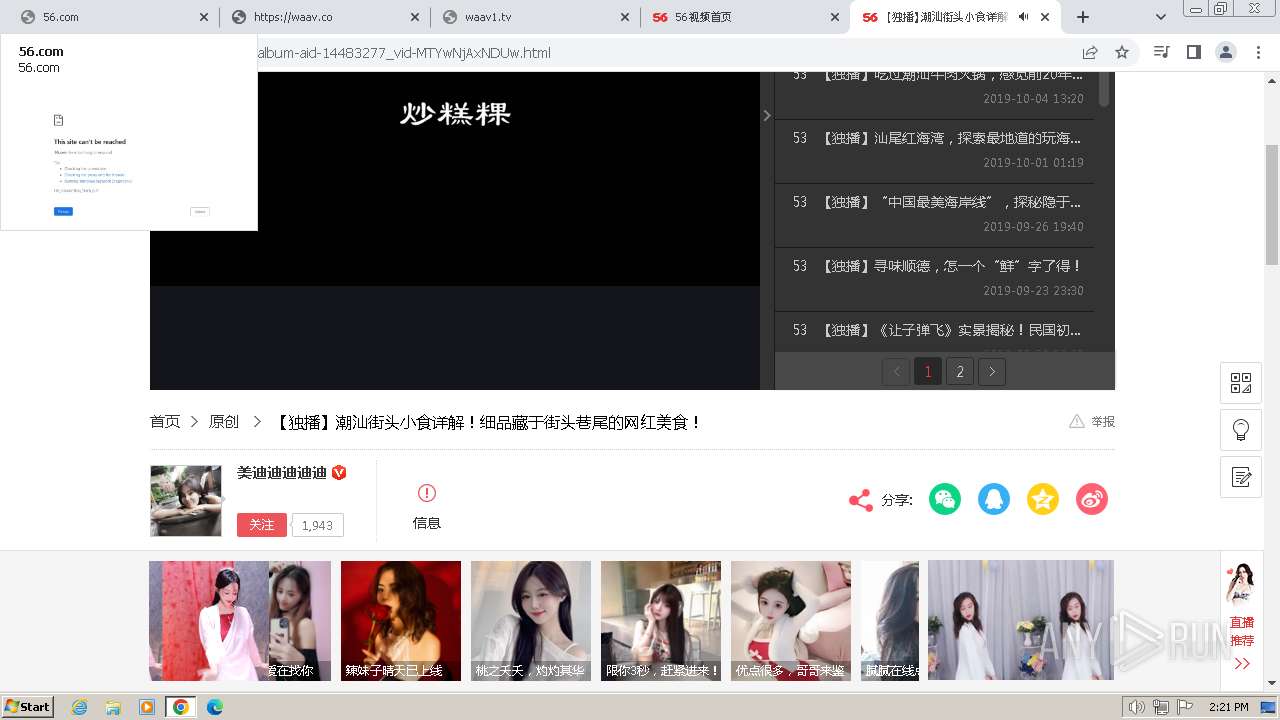Open File Explorer from taskbar
This screenshot has height=720, width=1280.
[x=113, y=707]
